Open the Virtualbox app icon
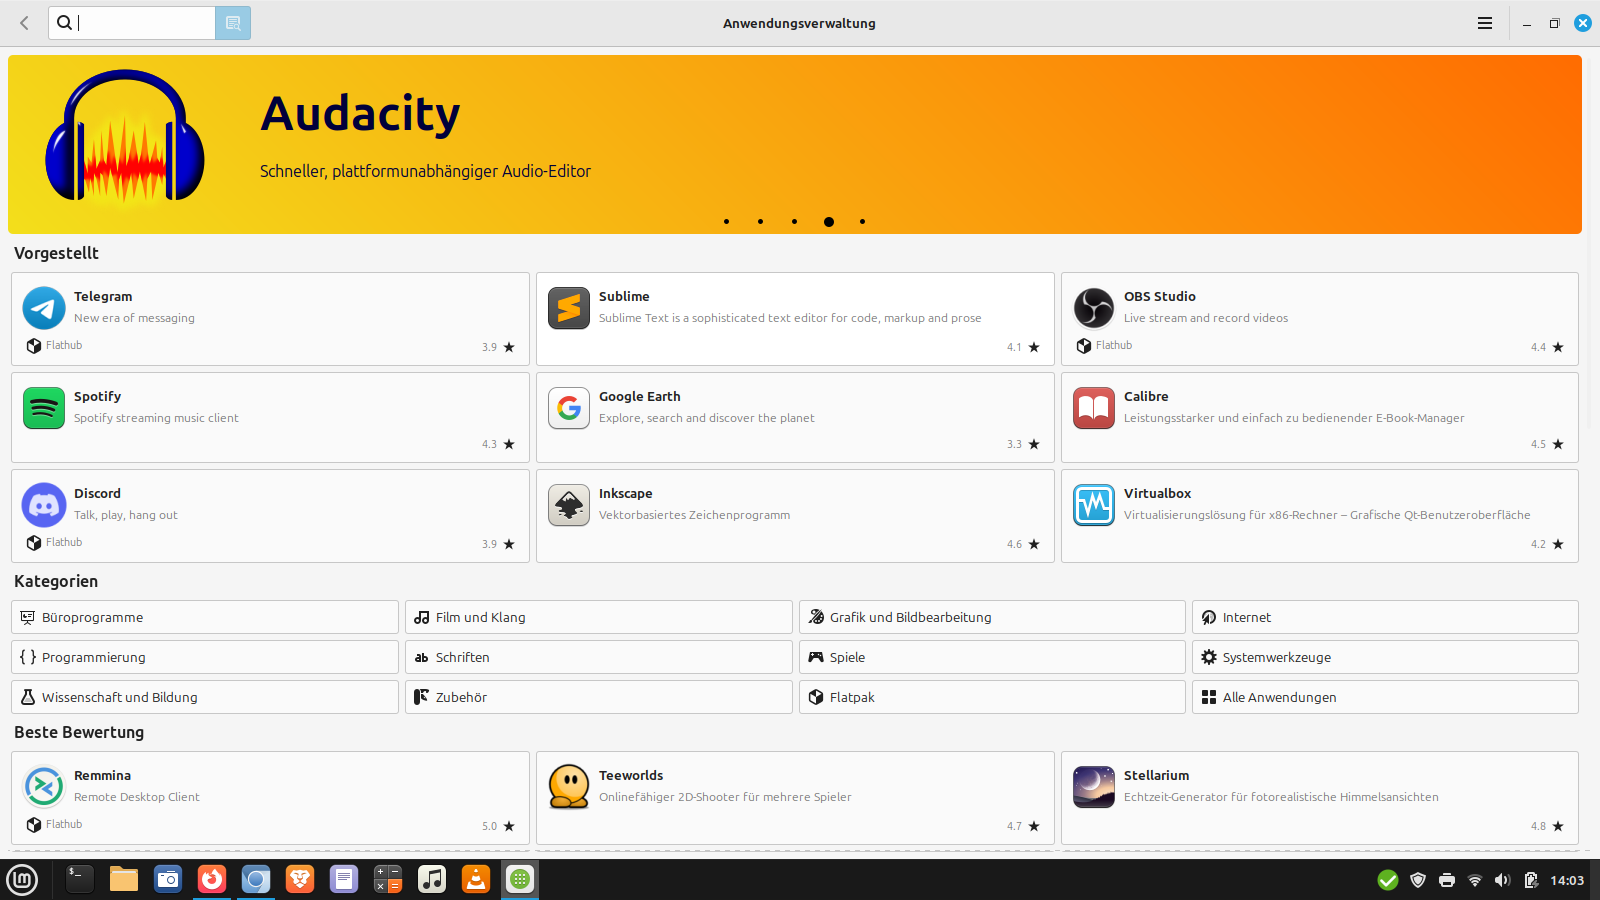The image size is (1600, 900). 1094,505
